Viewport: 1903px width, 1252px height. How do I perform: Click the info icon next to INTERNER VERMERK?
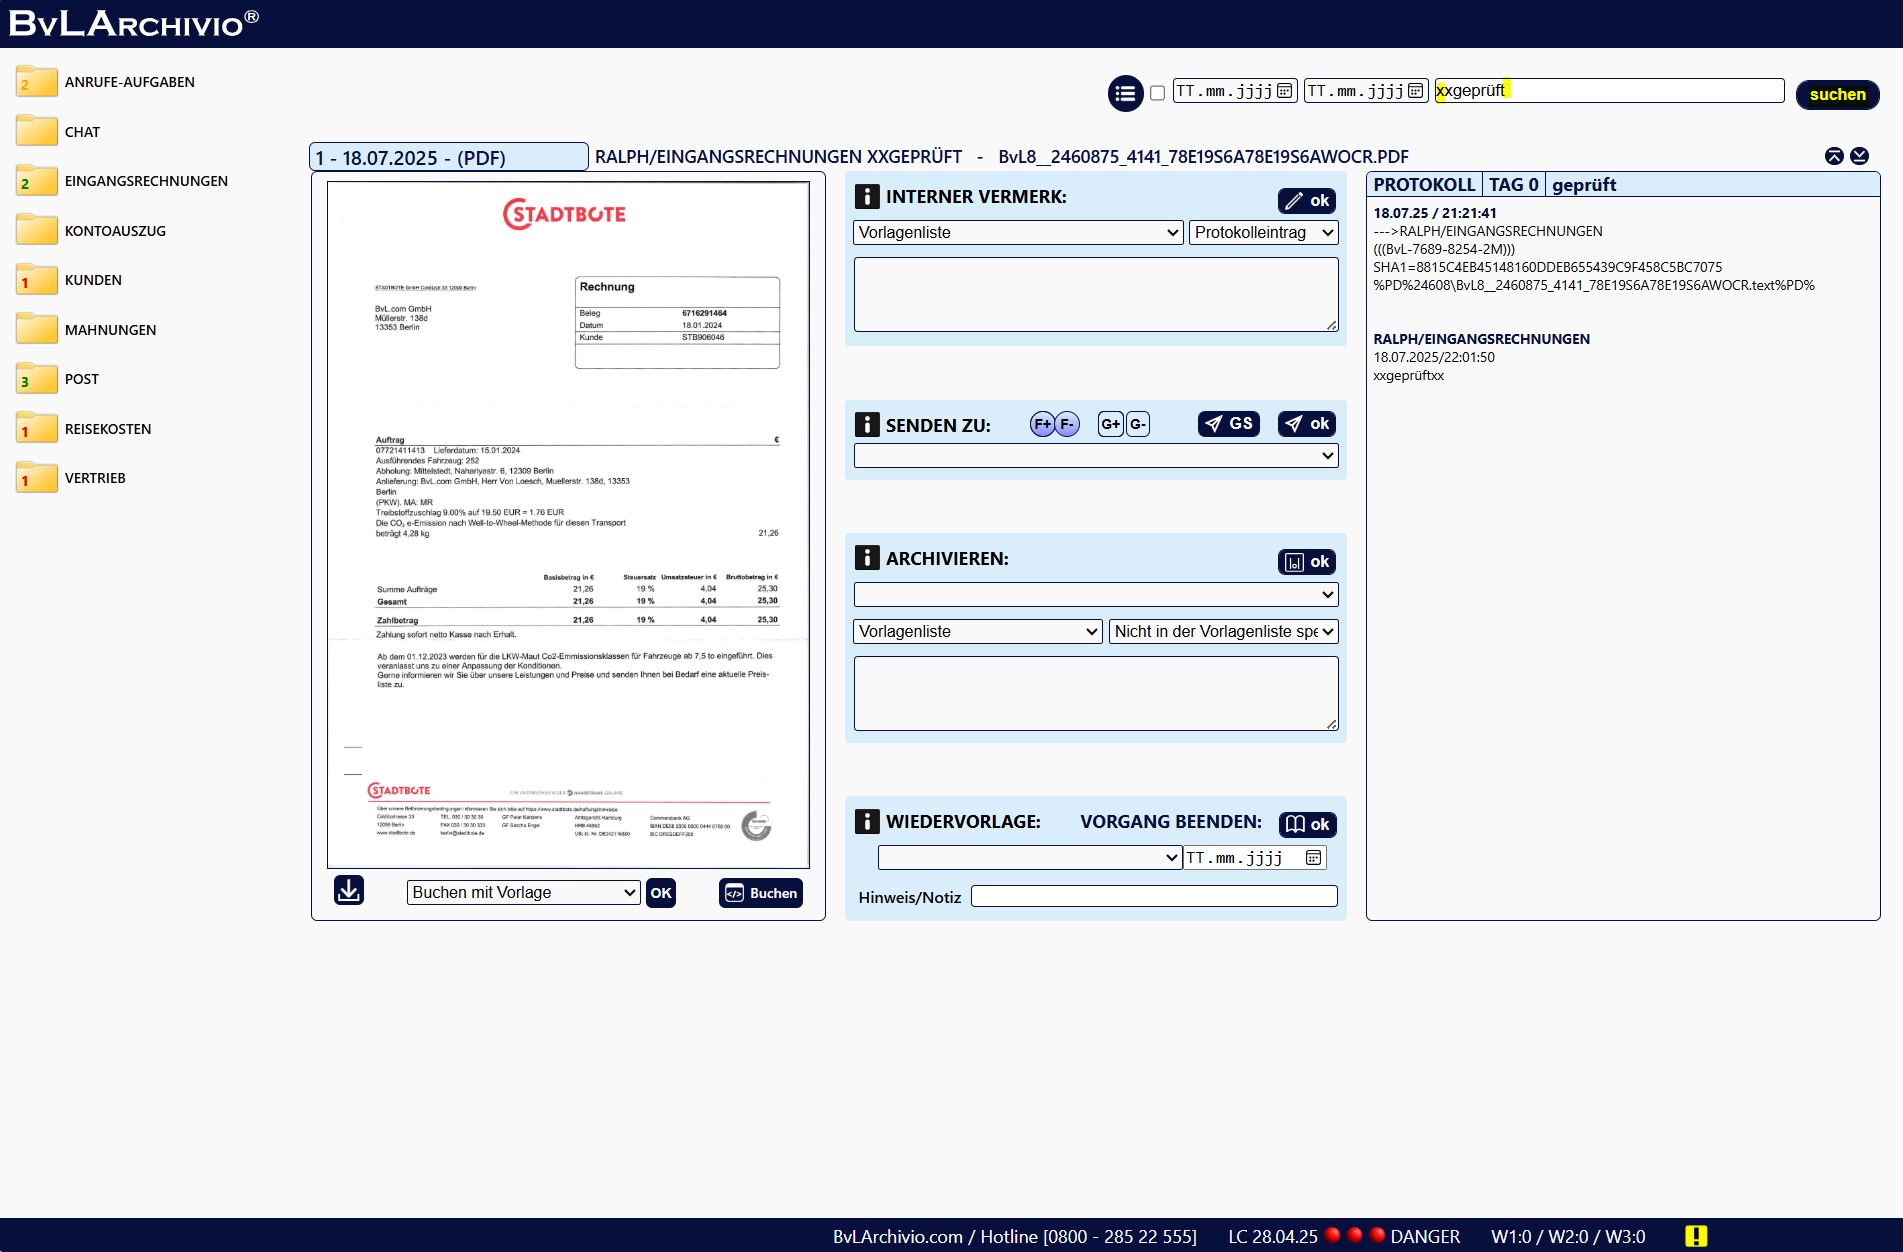866,197
